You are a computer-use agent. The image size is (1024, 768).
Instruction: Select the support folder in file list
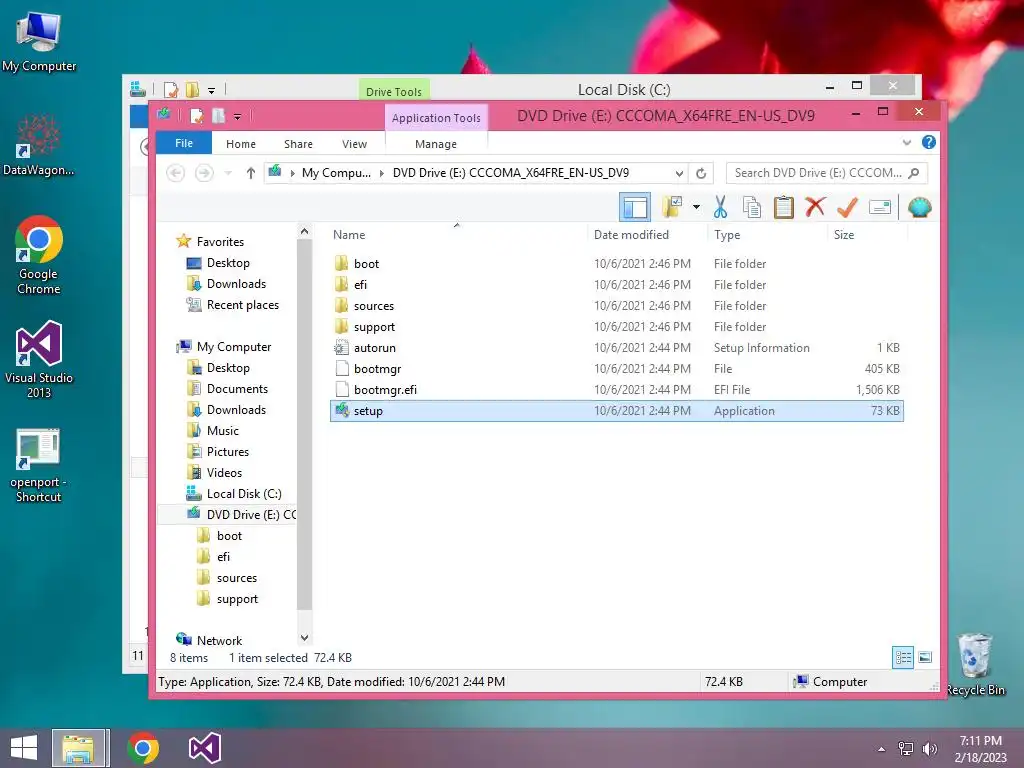coord(617,327)
